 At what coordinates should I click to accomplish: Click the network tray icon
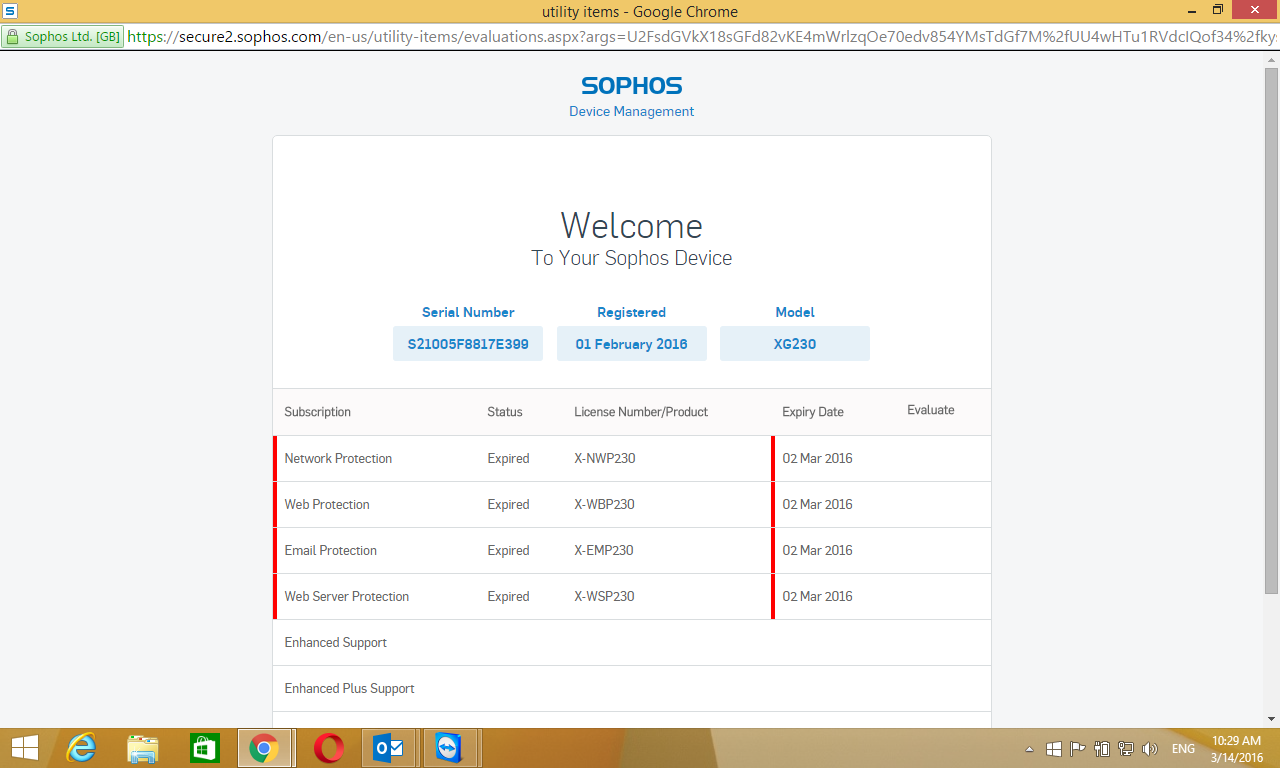click(1126, 749)
